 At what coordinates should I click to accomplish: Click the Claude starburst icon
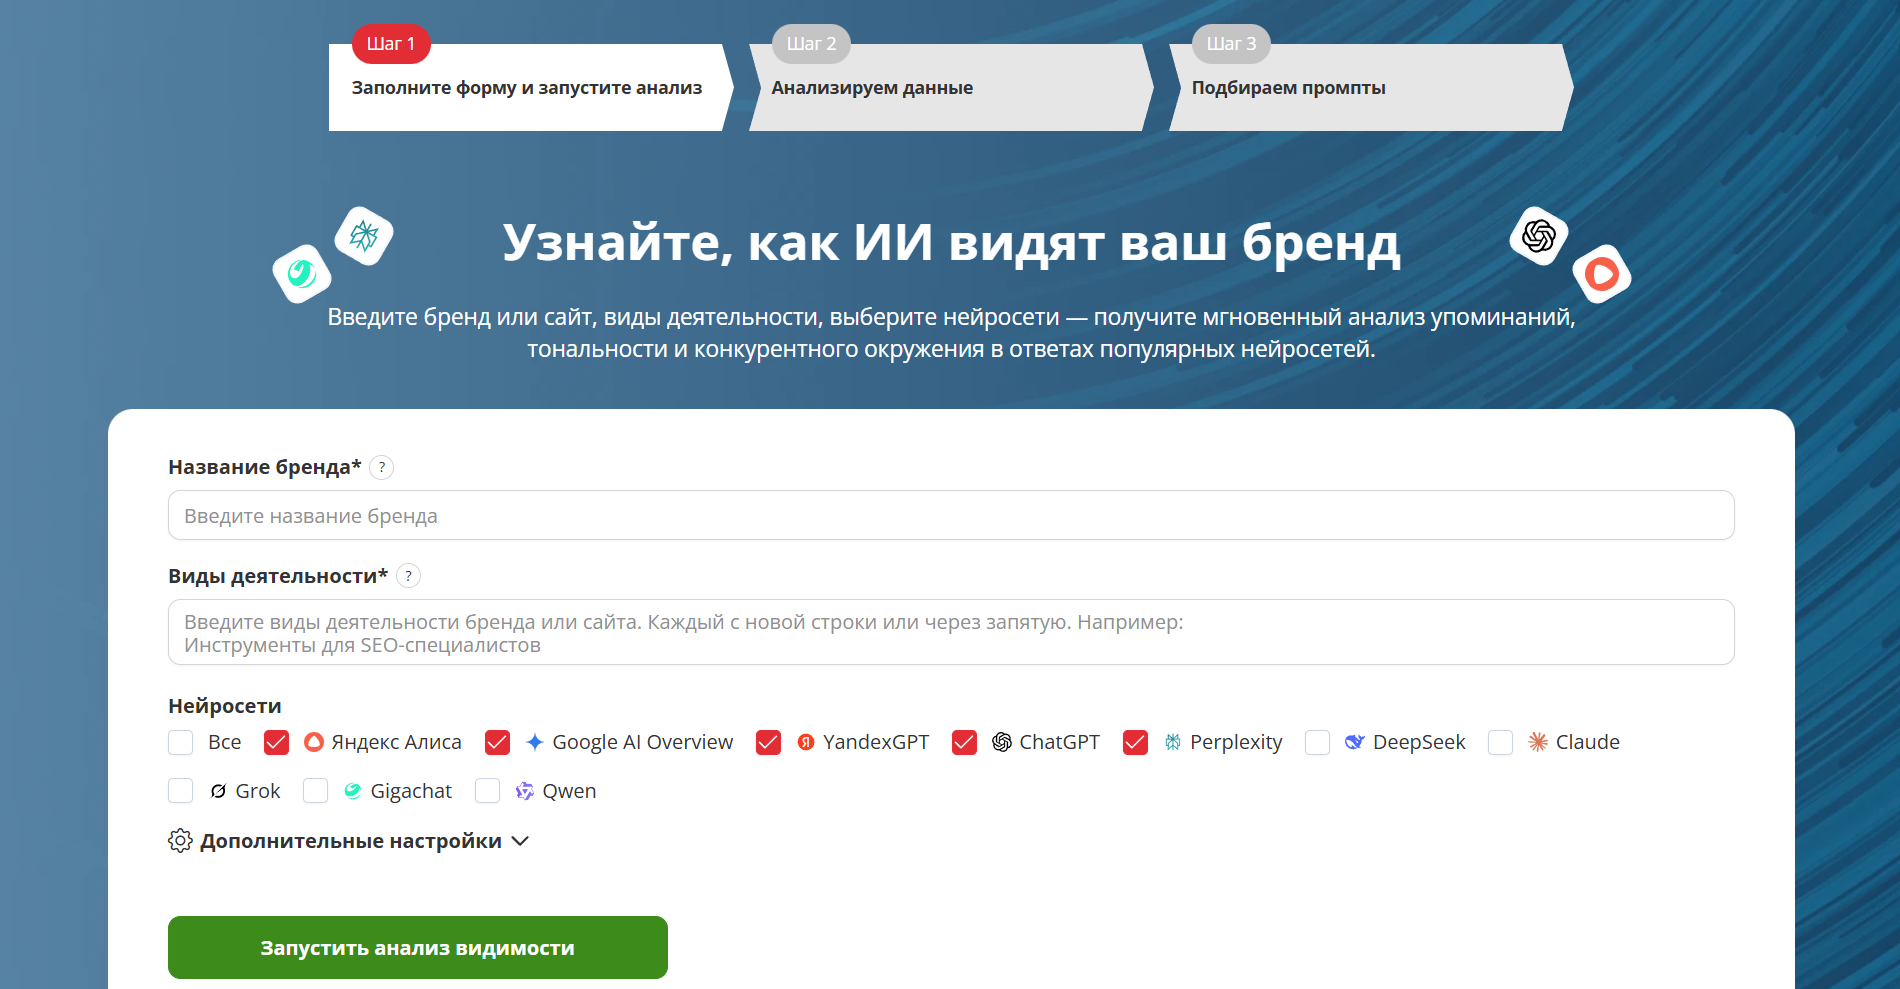[1538, 742]
